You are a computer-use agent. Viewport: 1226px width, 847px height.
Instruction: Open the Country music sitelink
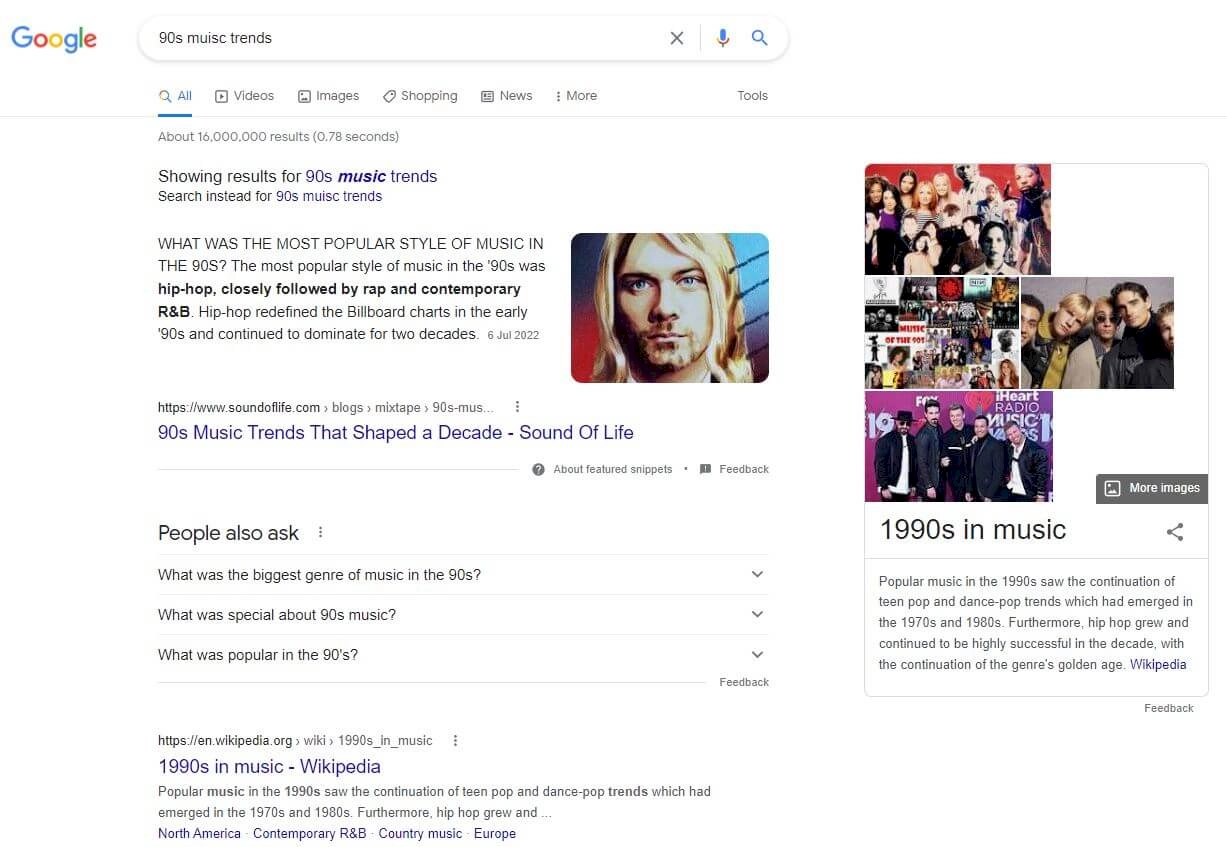tap(420, 833)
